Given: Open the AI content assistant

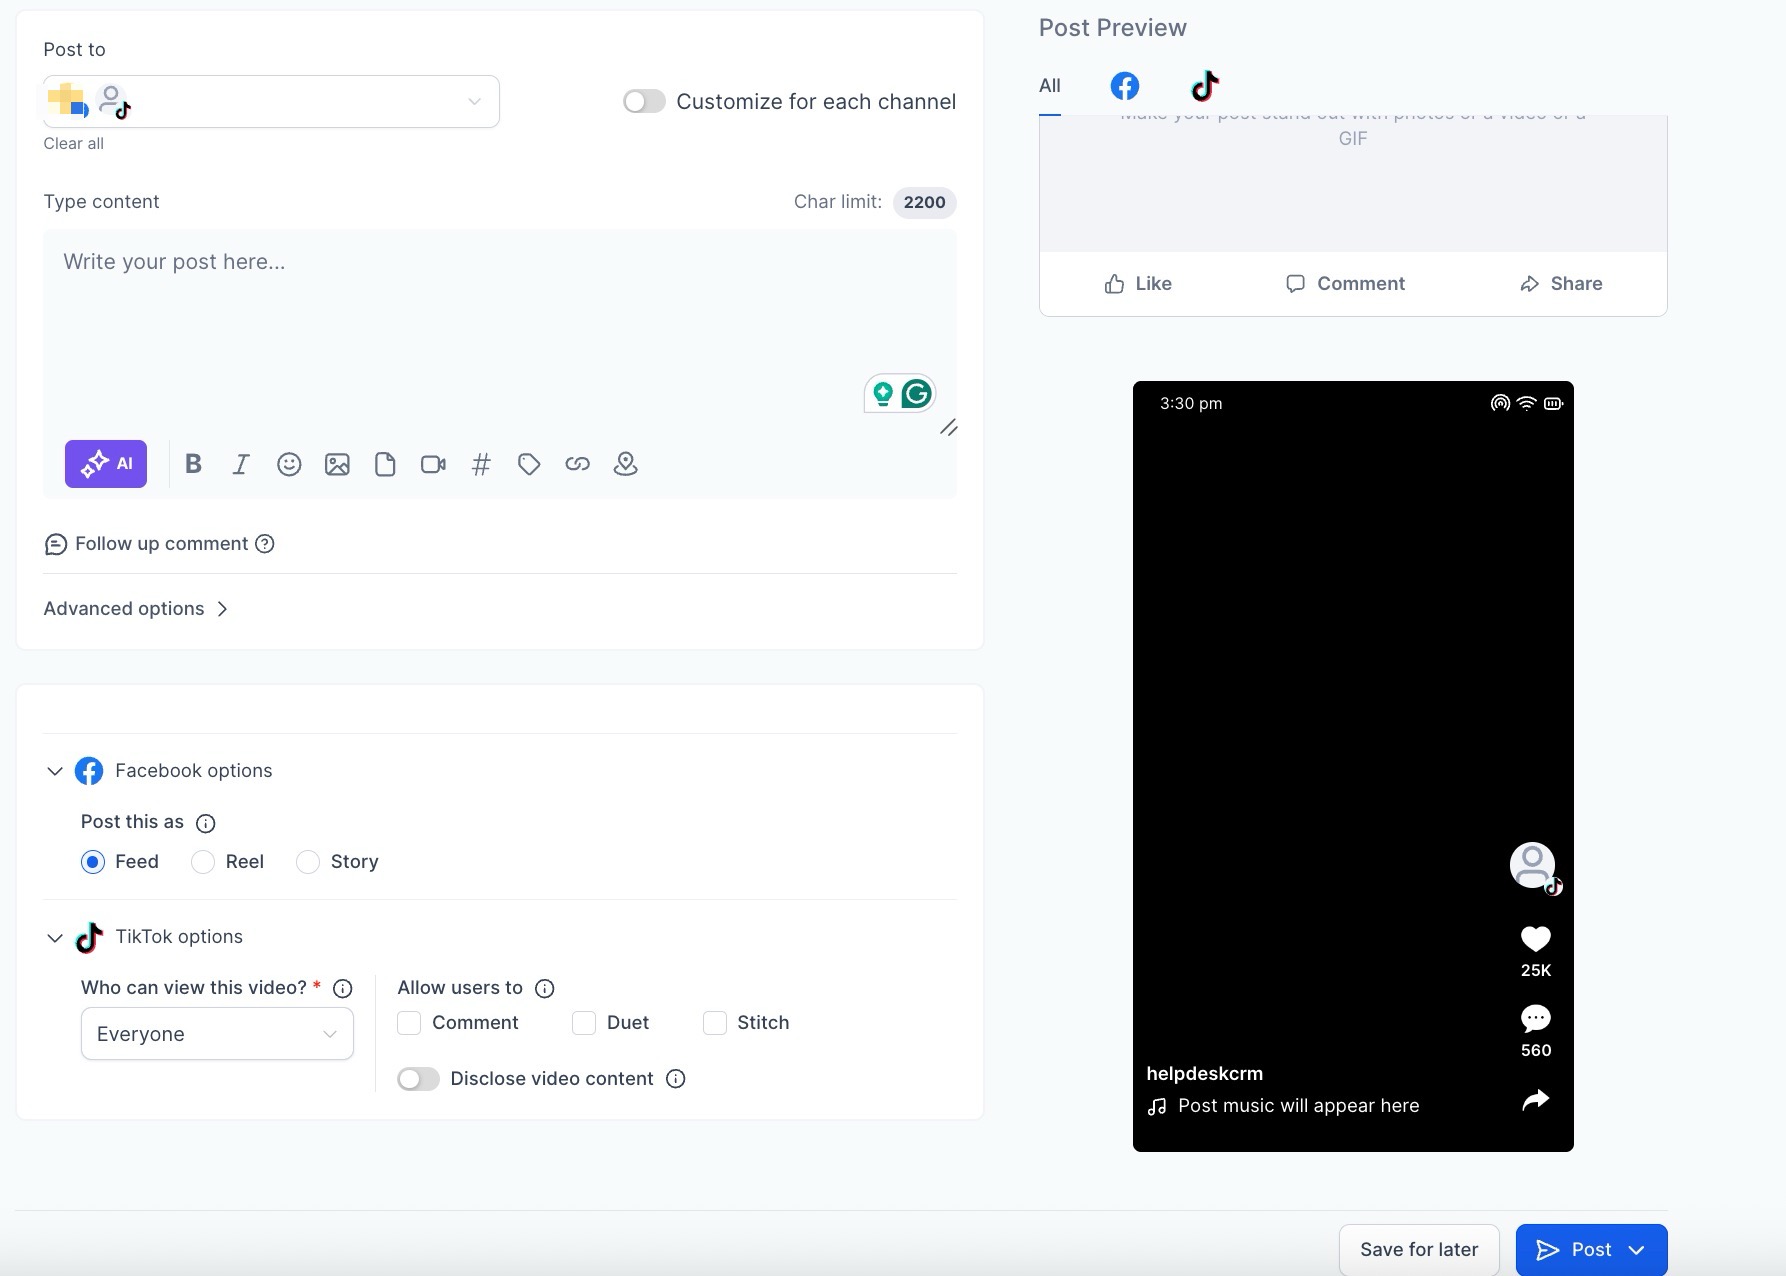Looking at the screenshot, I should click(x=106, y=464).
